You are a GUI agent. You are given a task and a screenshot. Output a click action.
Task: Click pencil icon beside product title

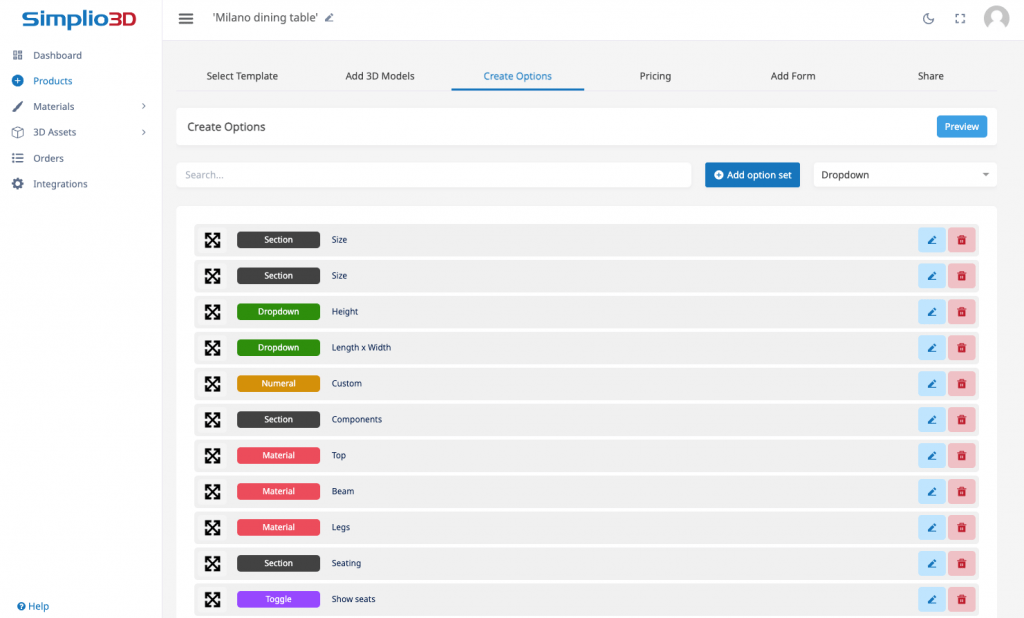(330, 18)
